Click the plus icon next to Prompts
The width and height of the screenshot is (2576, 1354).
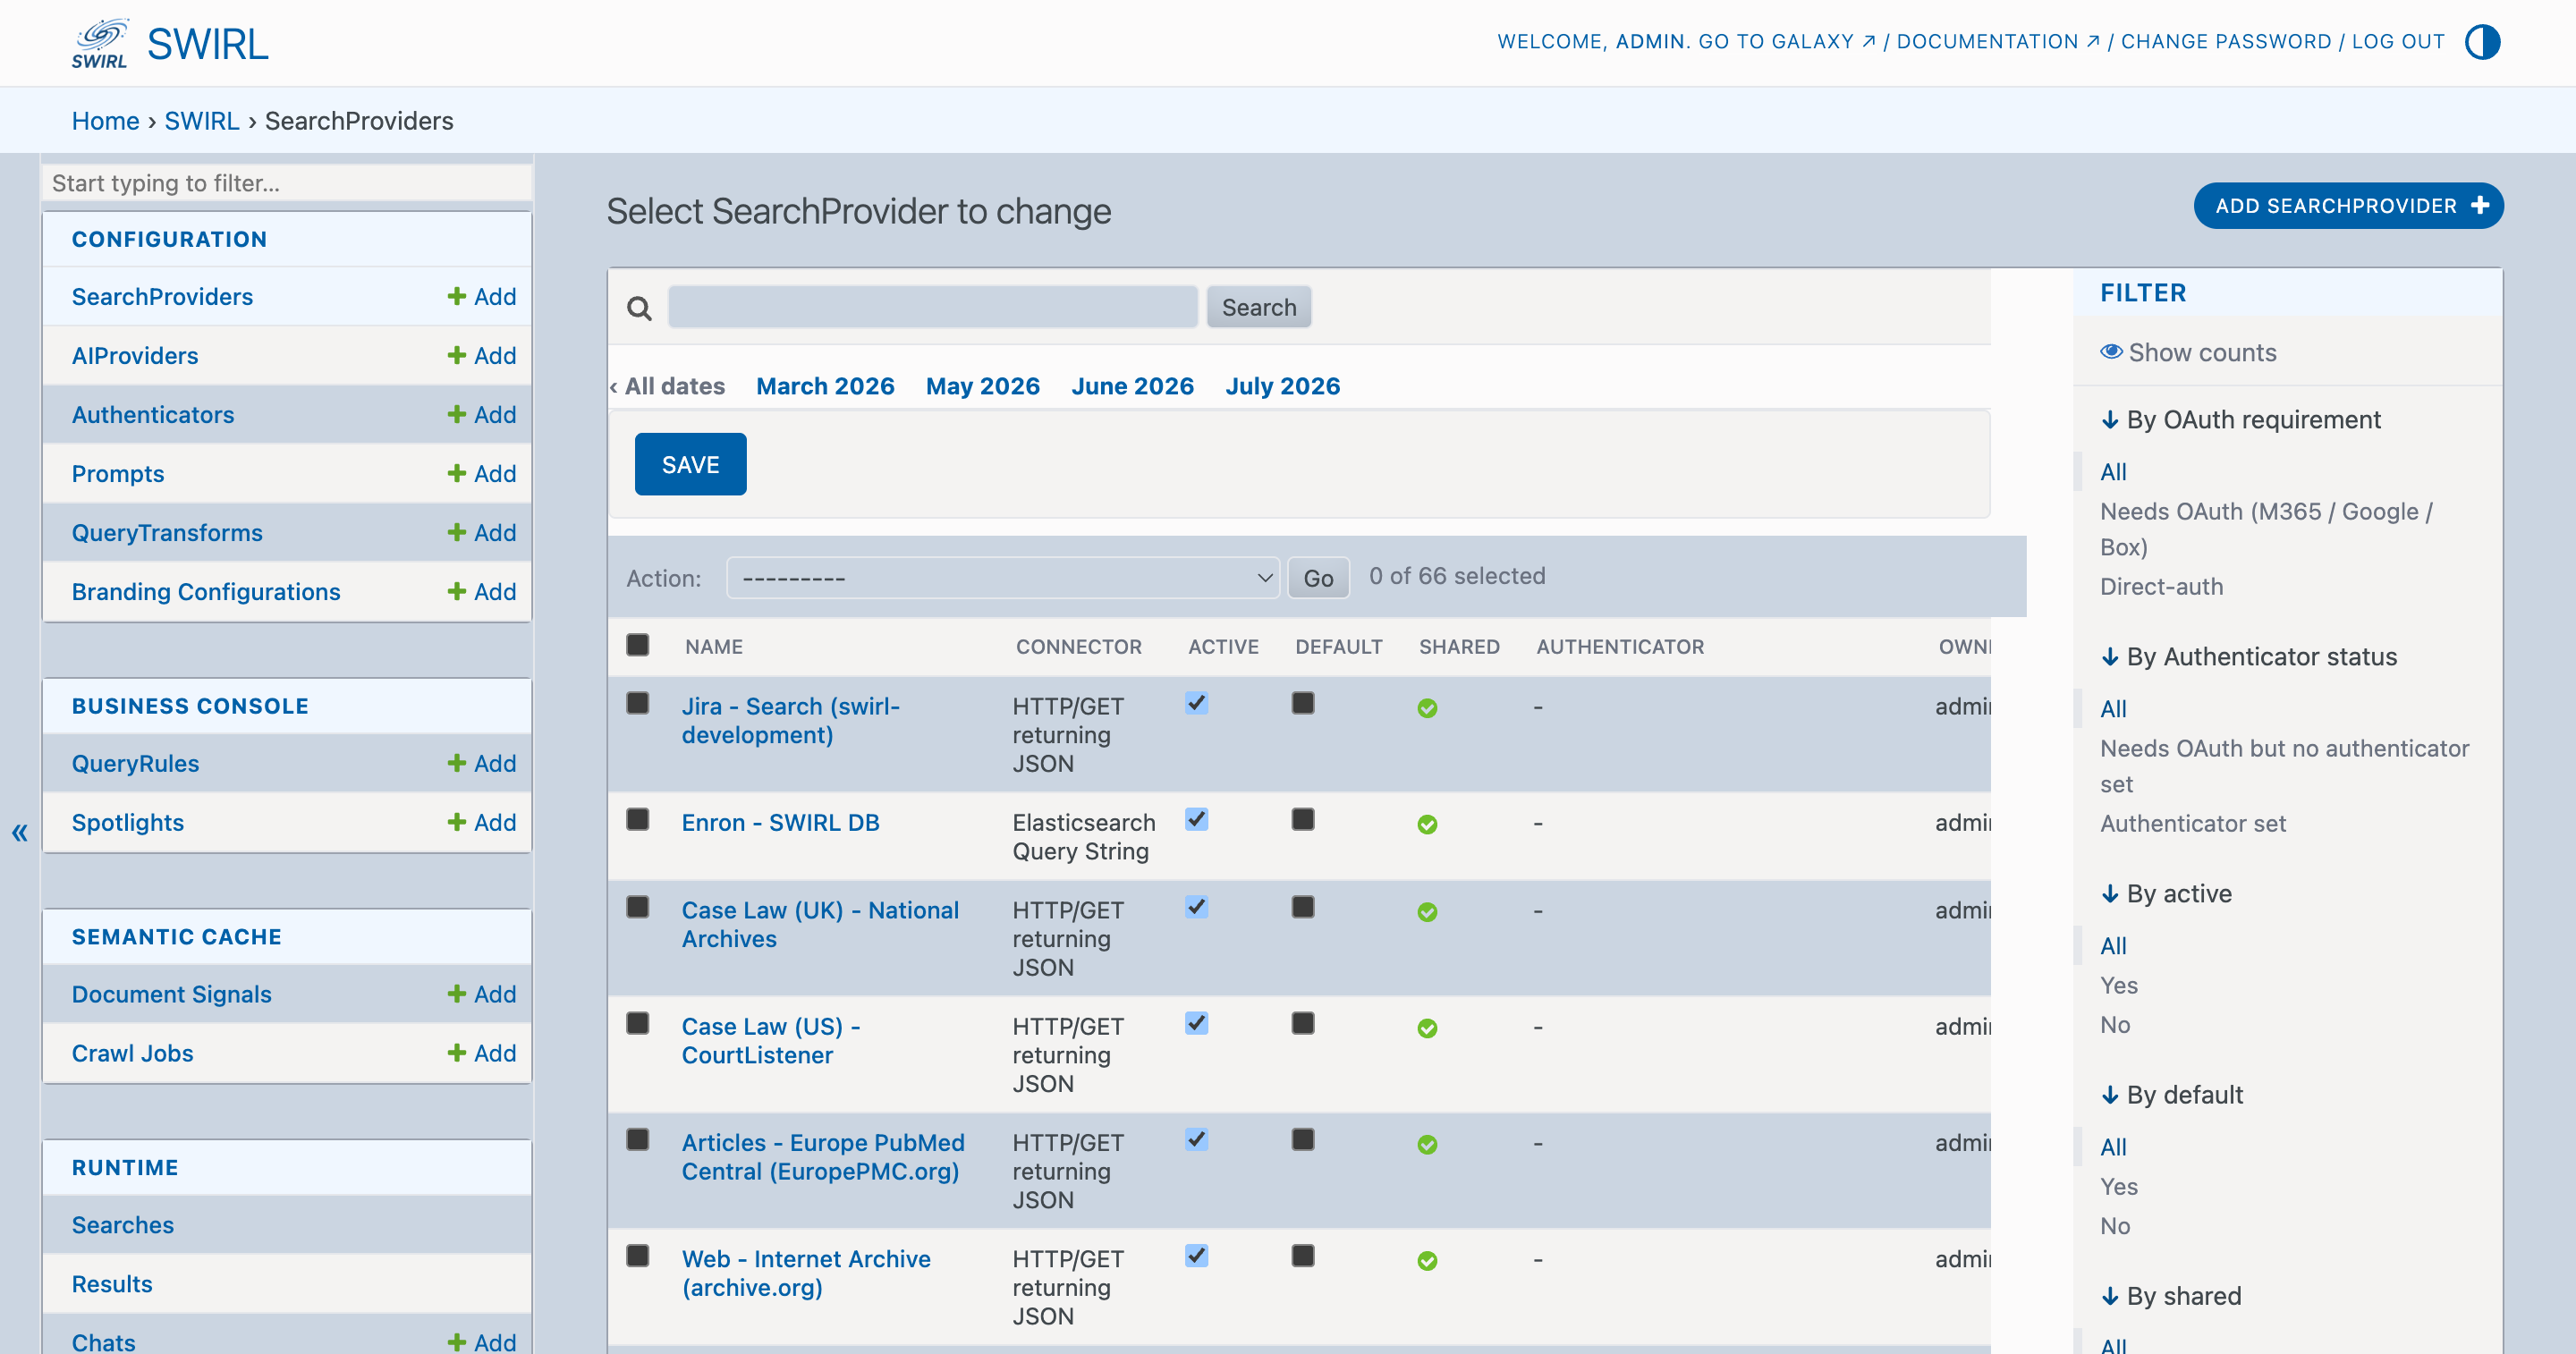click(456, 473)
